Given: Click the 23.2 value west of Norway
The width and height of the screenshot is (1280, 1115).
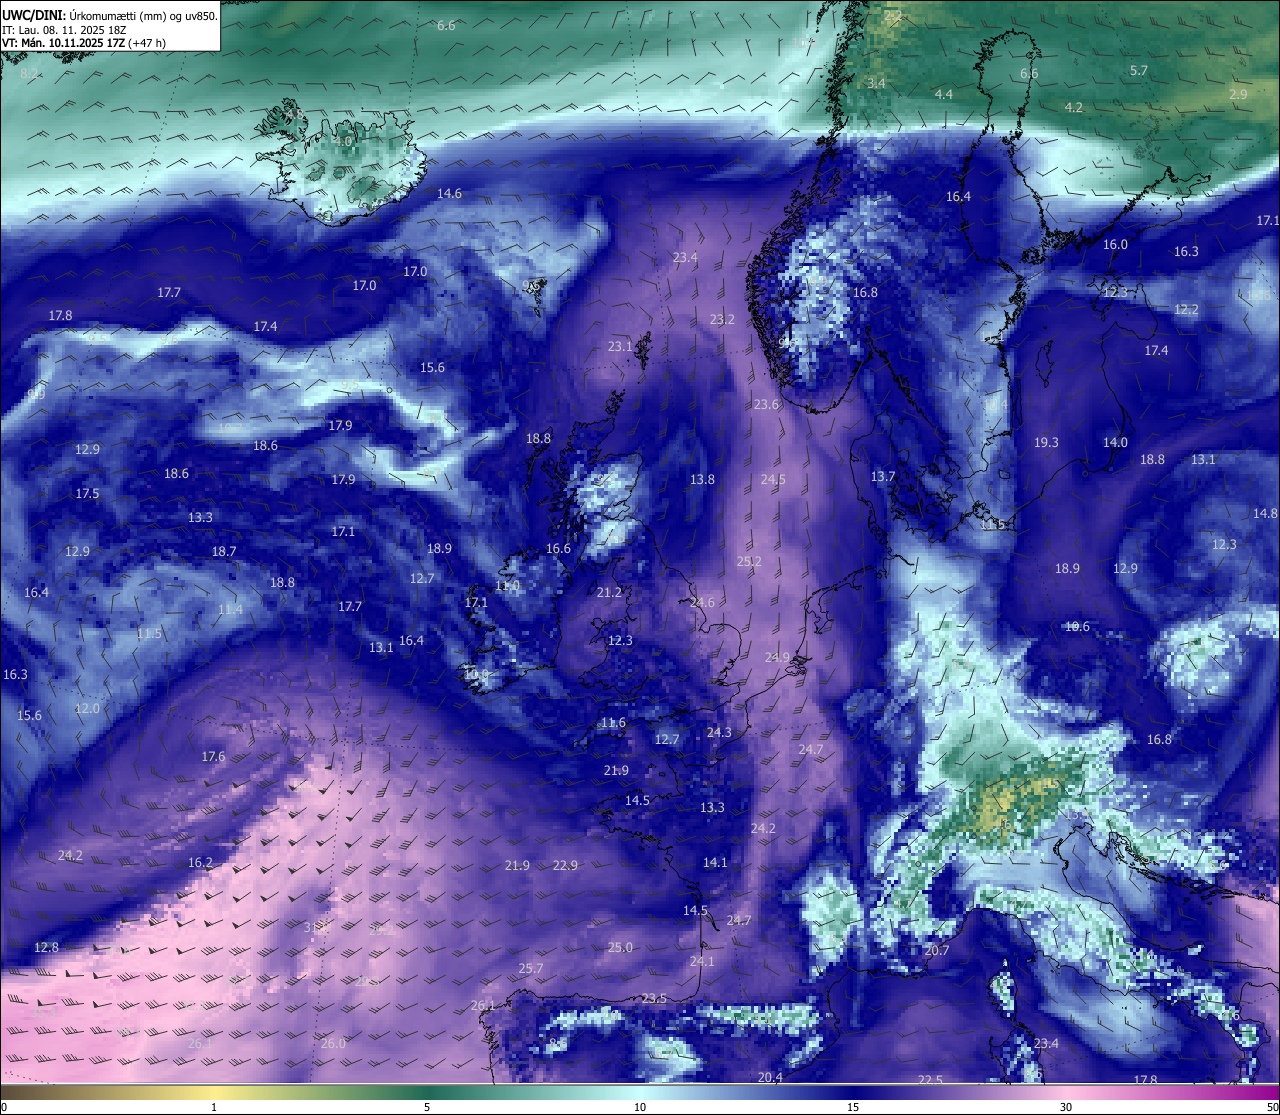Looking at the screenshot, I should (x=722, y=319).
